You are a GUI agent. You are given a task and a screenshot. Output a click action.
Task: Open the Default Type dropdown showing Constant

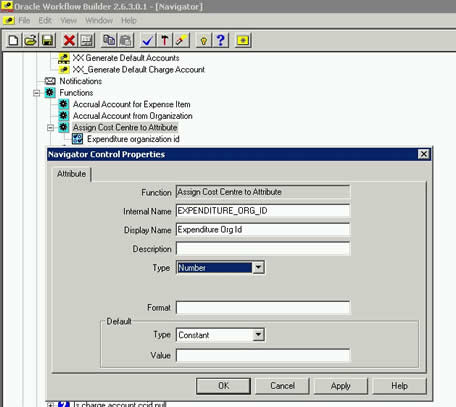click(258, 335)
